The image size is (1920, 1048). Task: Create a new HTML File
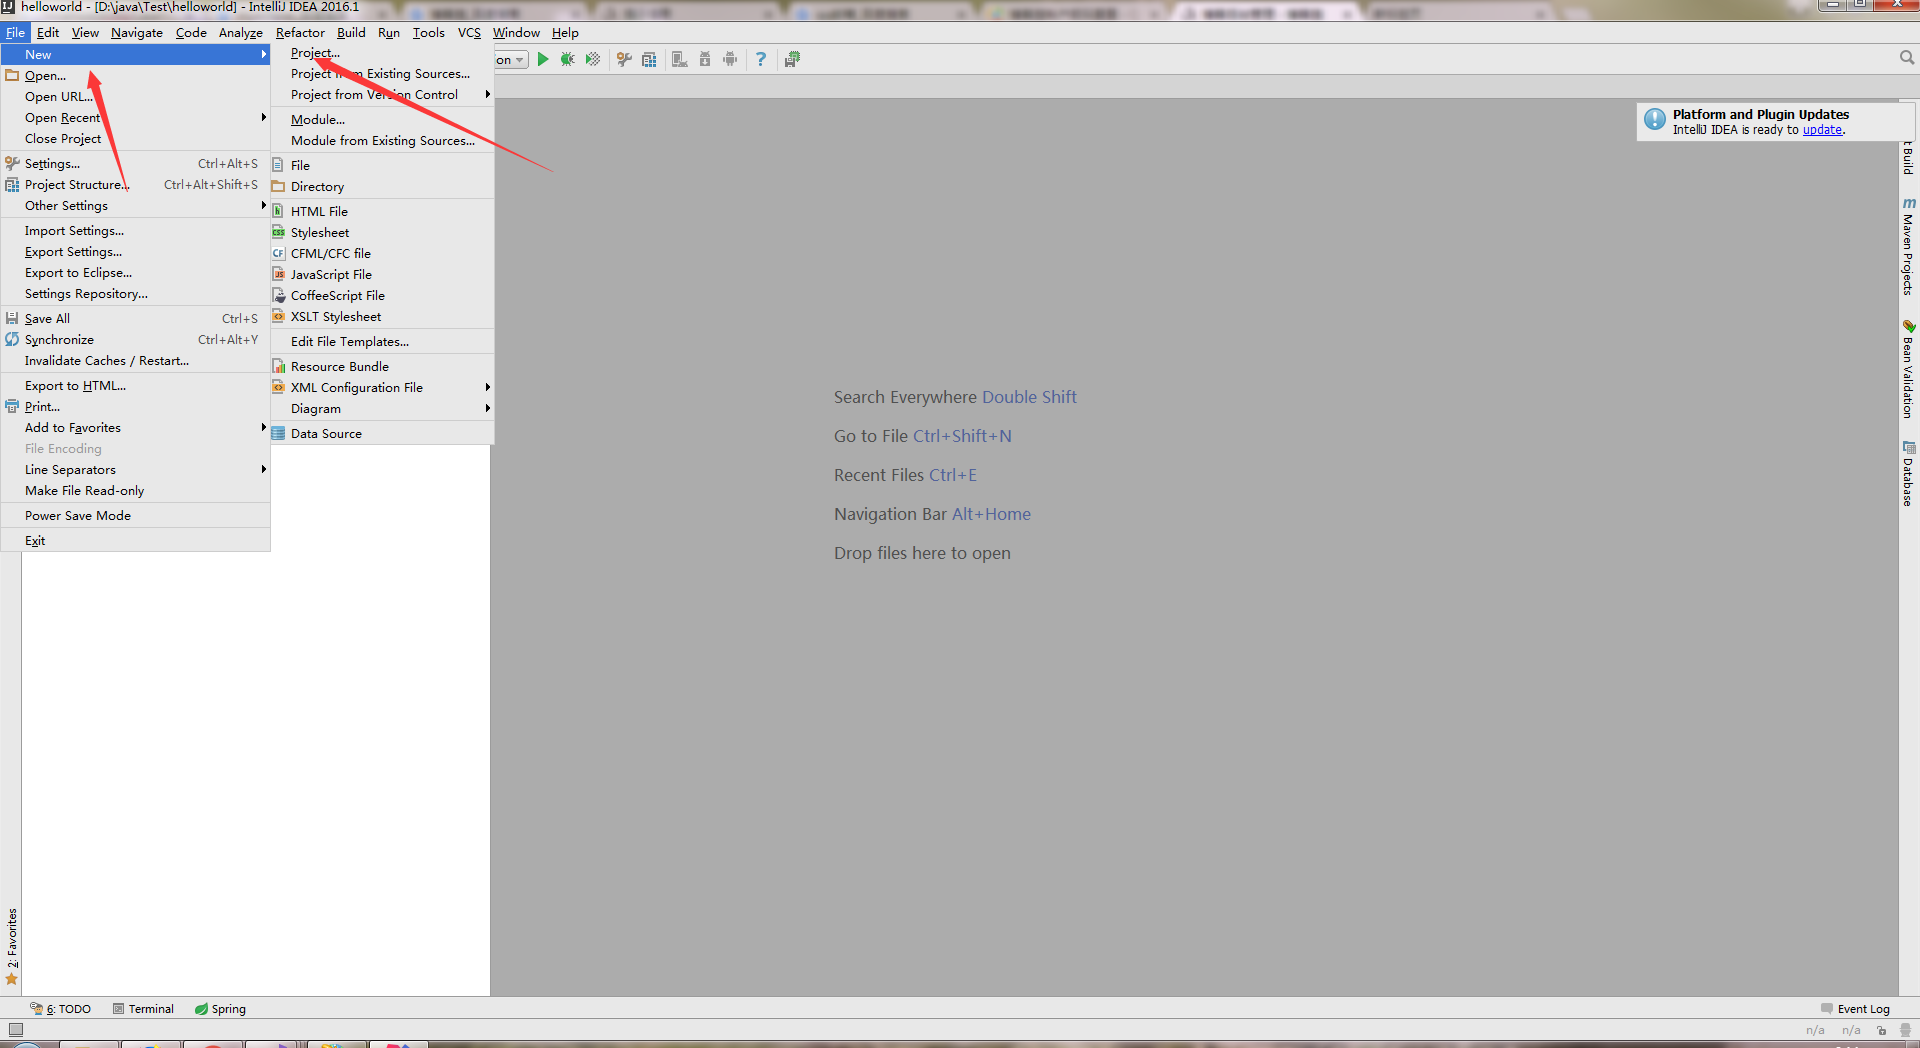point(383,212)
